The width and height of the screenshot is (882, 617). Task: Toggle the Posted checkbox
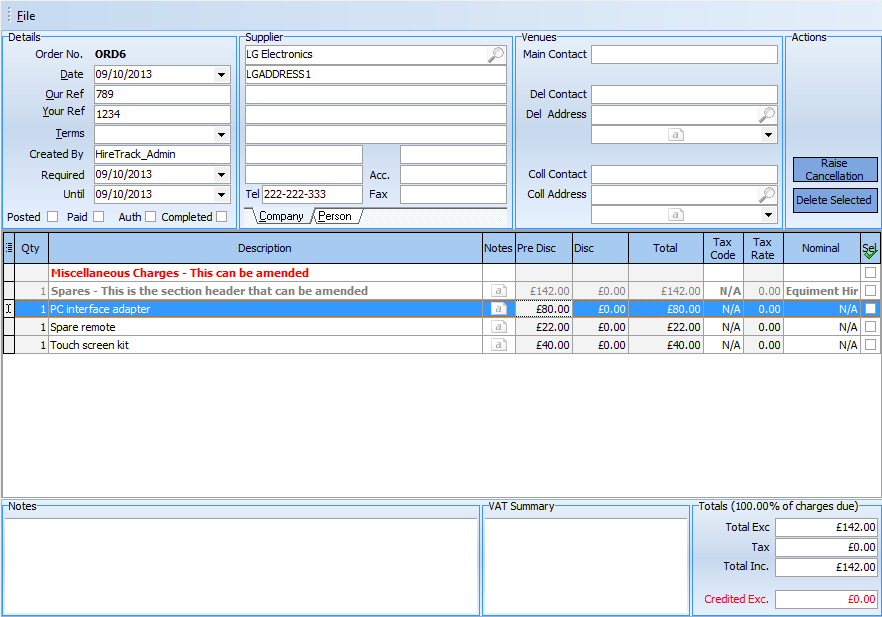coord(52,217)
